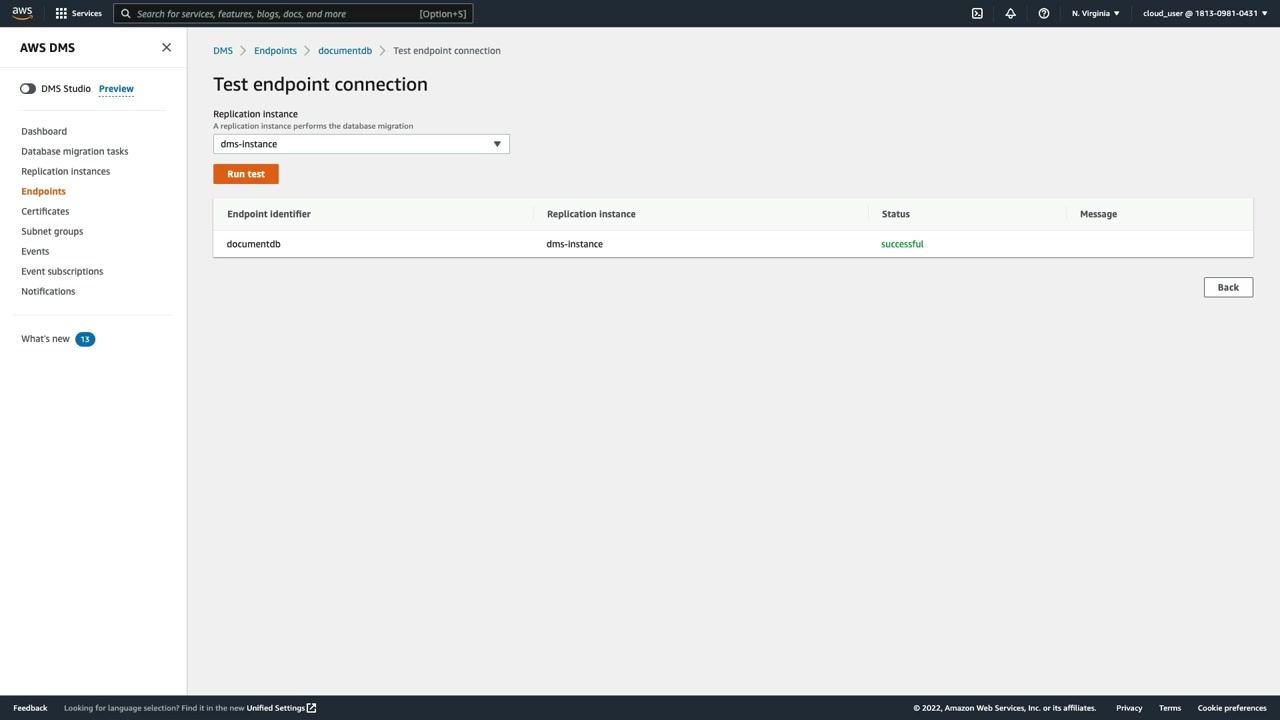Open Cookie preferences in the footer
This screenshot has width=1280, height=720.
(x=1232, y=708)
